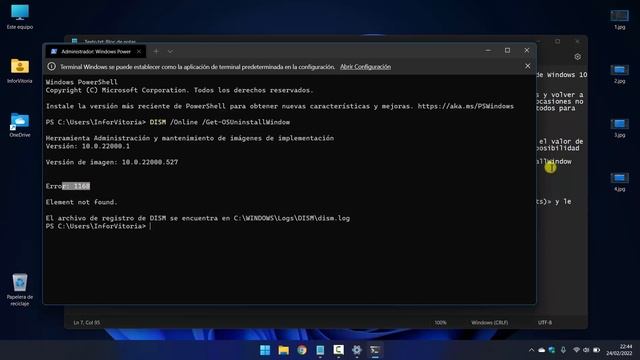The height and width of the screenshot is (360, 640).
Task: Click the Abrir Configuración link
Action: [365, 67]
